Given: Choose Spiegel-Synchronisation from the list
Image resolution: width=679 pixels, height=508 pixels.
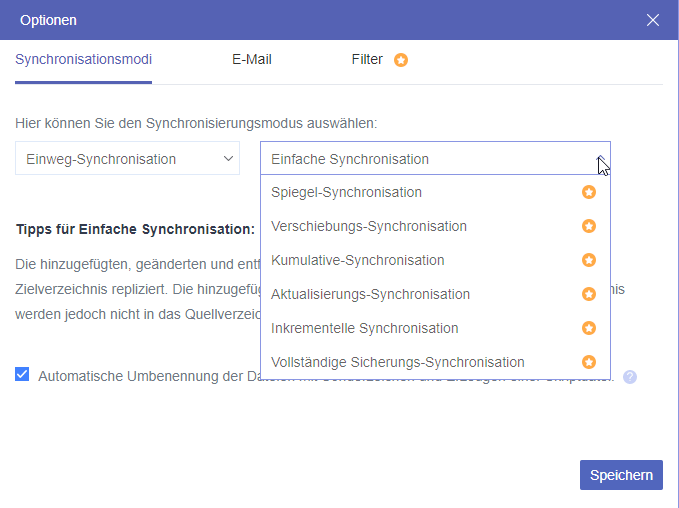Looking at the screenshot, I should point(346,192).
